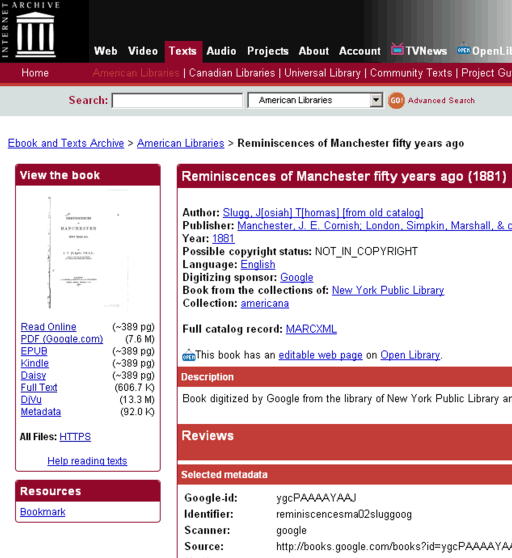Open the About navigation tab
Screen dimensions: 512x558
coord(313,51)
